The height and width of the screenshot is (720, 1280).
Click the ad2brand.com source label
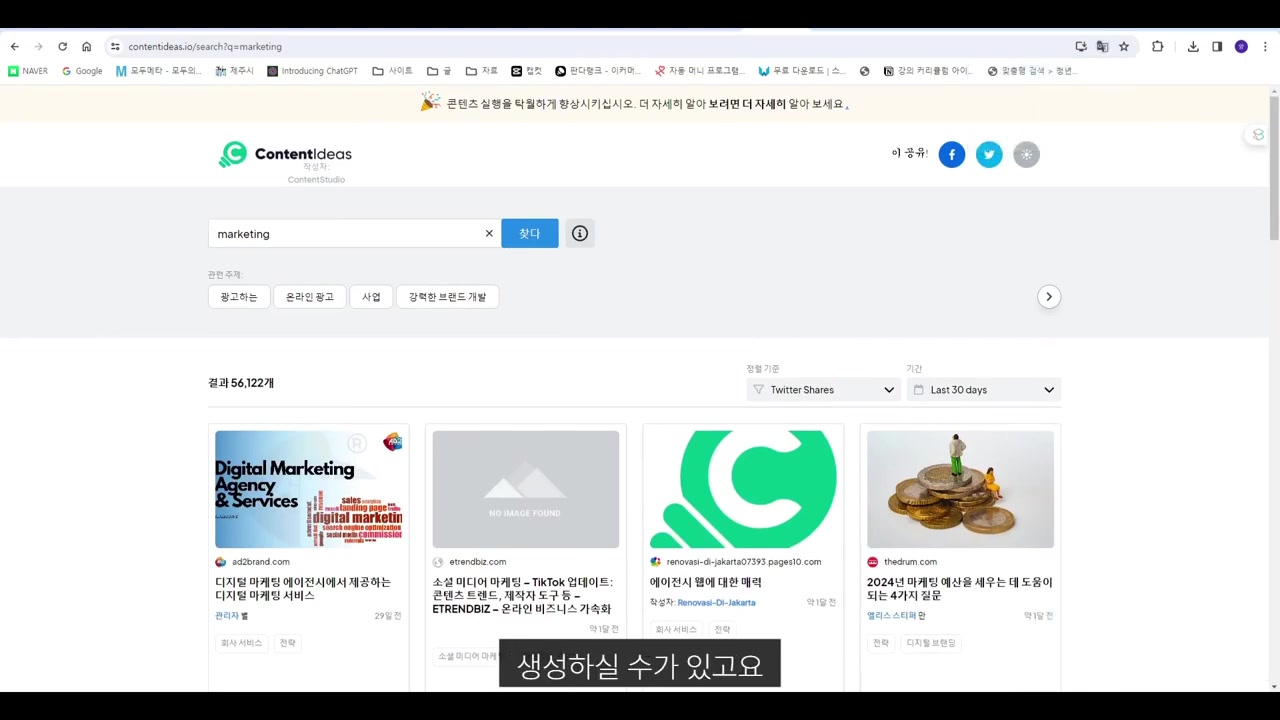[261, 562]
